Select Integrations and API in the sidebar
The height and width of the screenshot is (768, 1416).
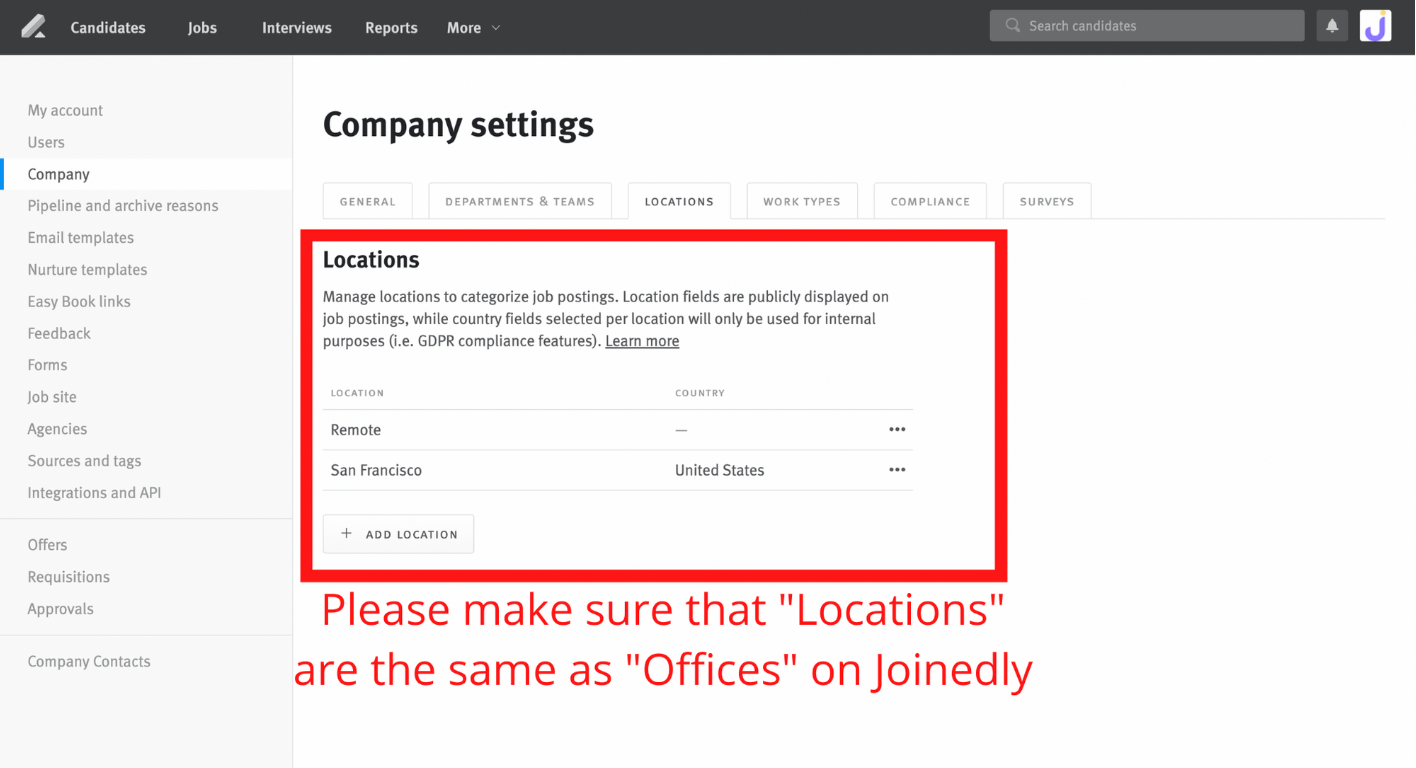click(94, 492)
